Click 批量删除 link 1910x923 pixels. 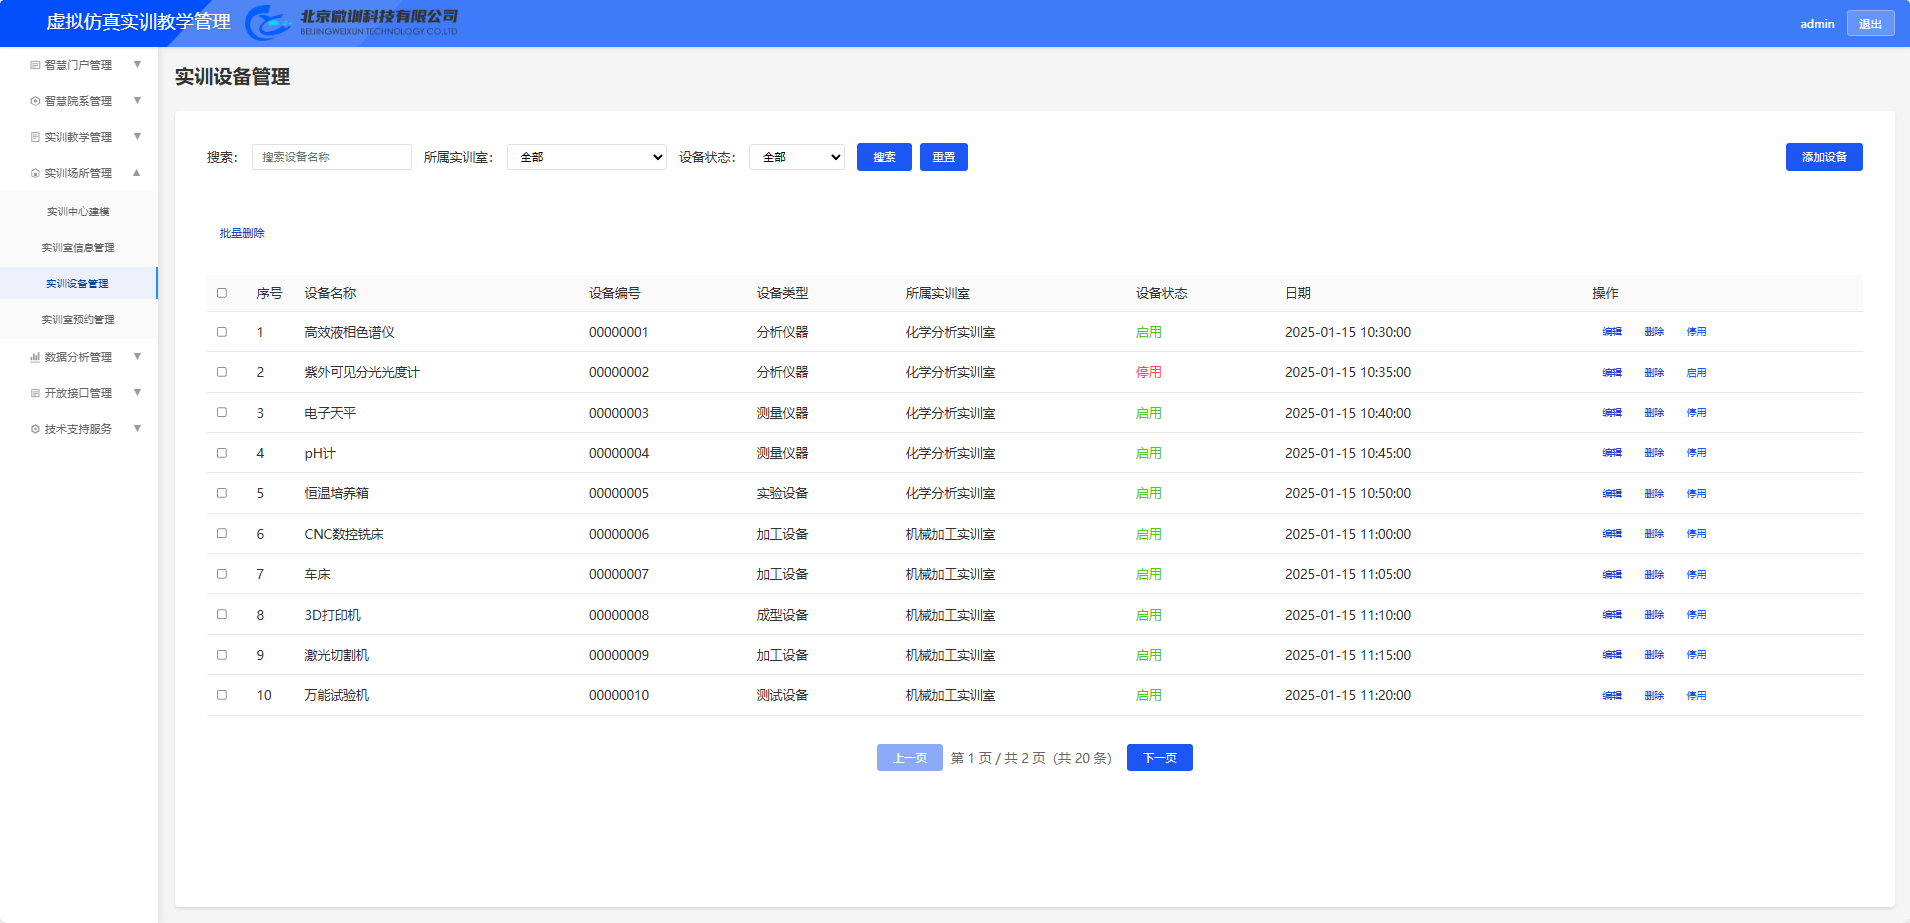(242, 233)
